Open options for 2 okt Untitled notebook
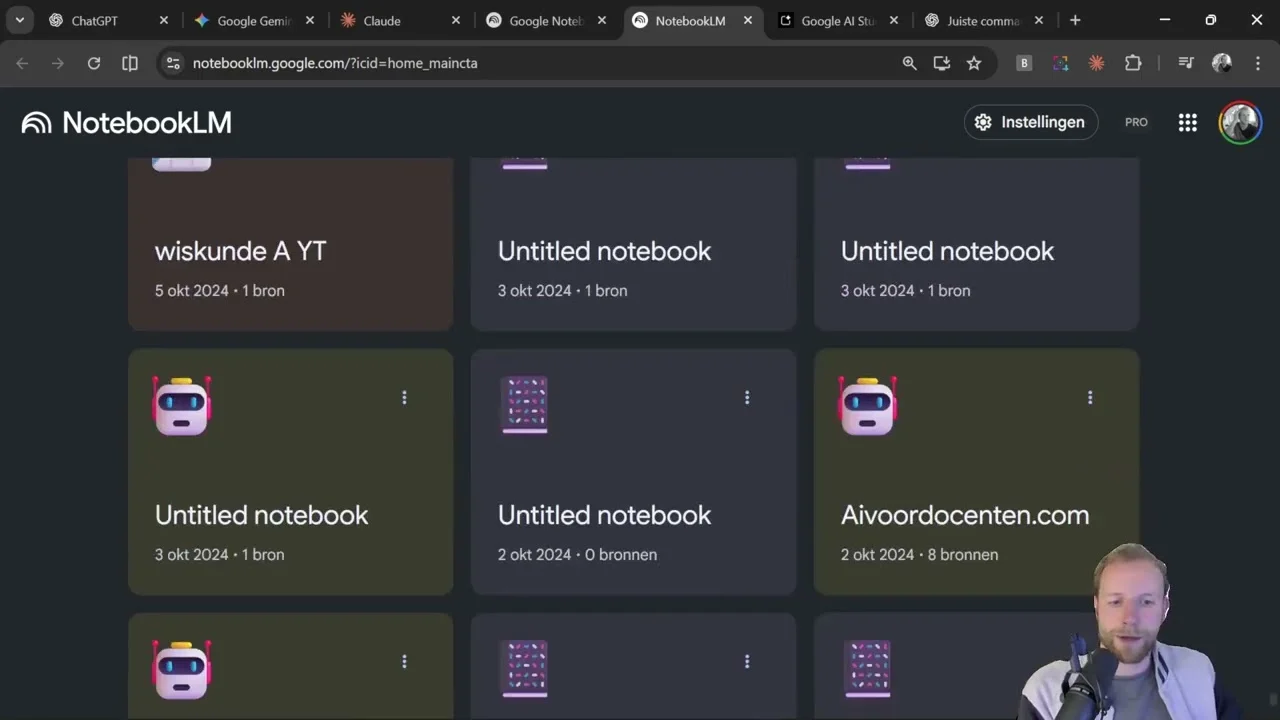The height and width of the screenshot is (720, 1280). 746,398
